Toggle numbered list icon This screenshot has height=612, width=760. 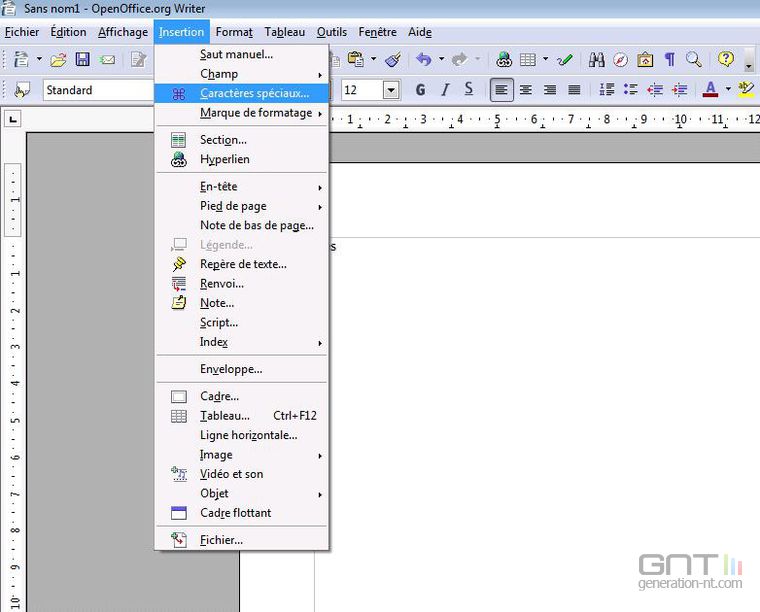(606, 90)
